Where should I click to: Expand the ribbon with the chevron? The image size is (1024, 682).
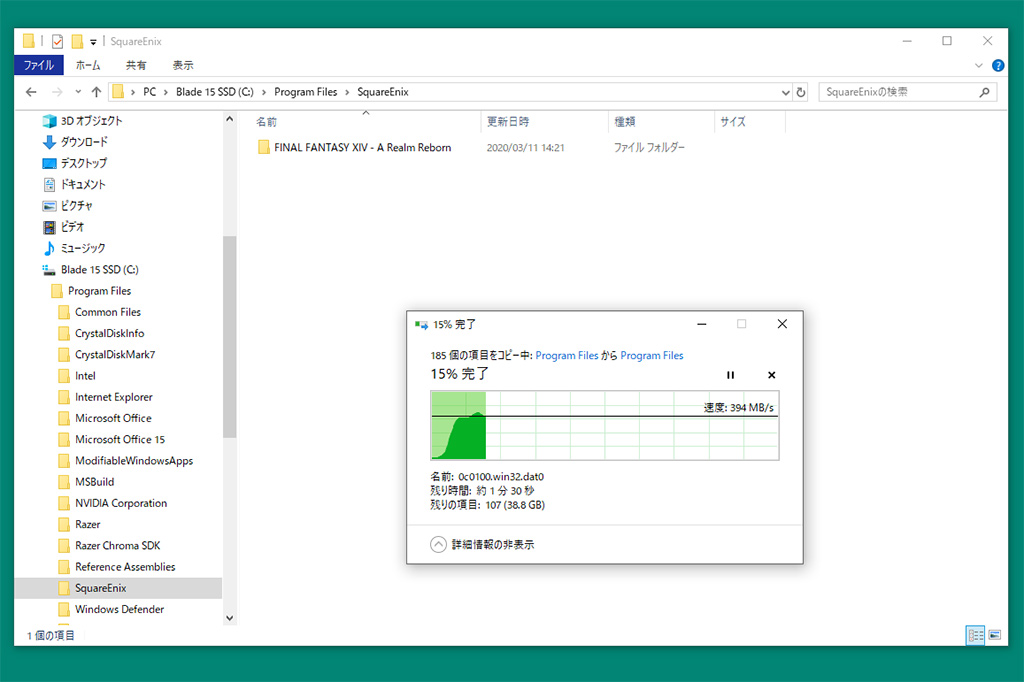pos(978,65)
